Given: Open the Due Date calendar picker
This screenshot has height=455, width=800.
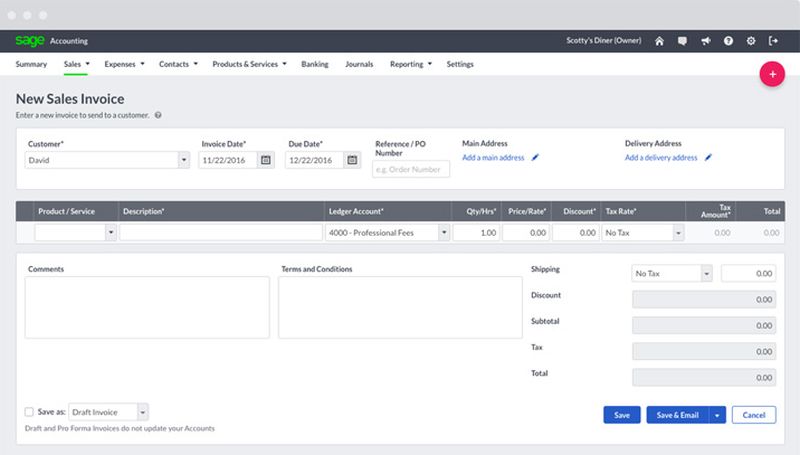Looking at the screenshot, I should click(352, 160).
